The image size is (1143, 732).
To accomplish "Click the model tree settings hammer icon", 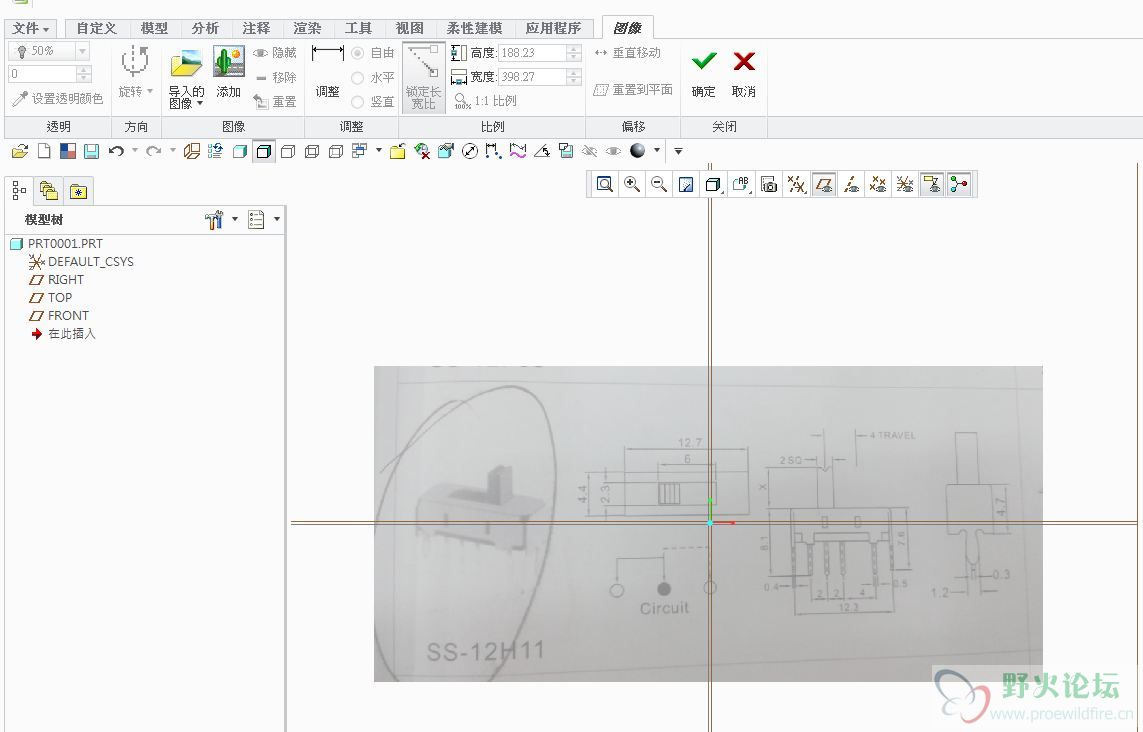I will [x=214, y=219].
